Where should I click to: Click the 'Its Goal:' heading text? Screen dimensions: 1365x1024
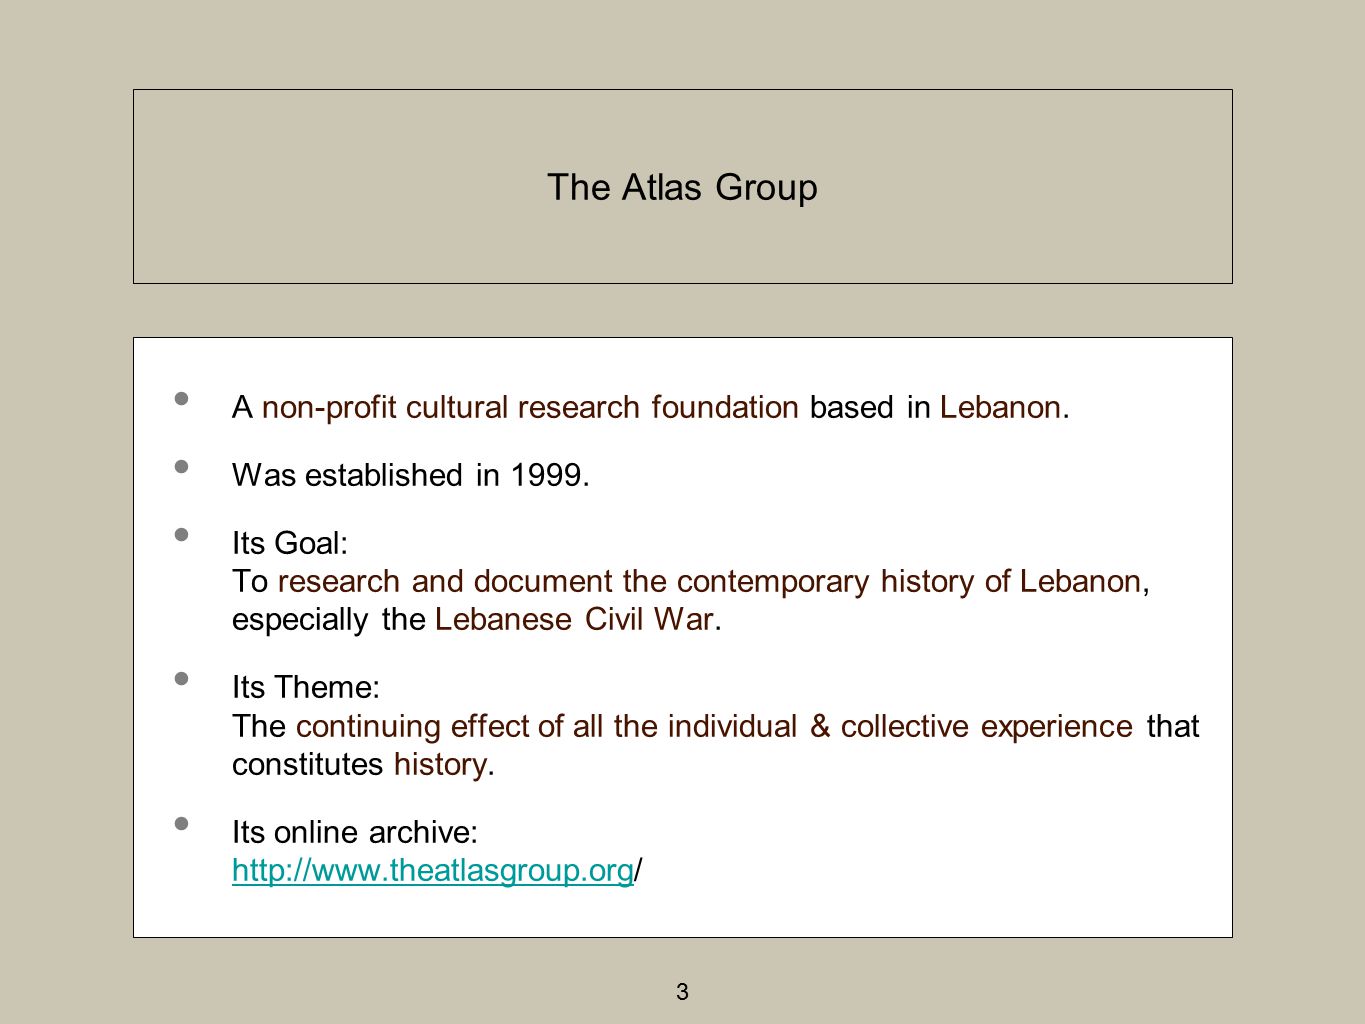click(290, 543)
